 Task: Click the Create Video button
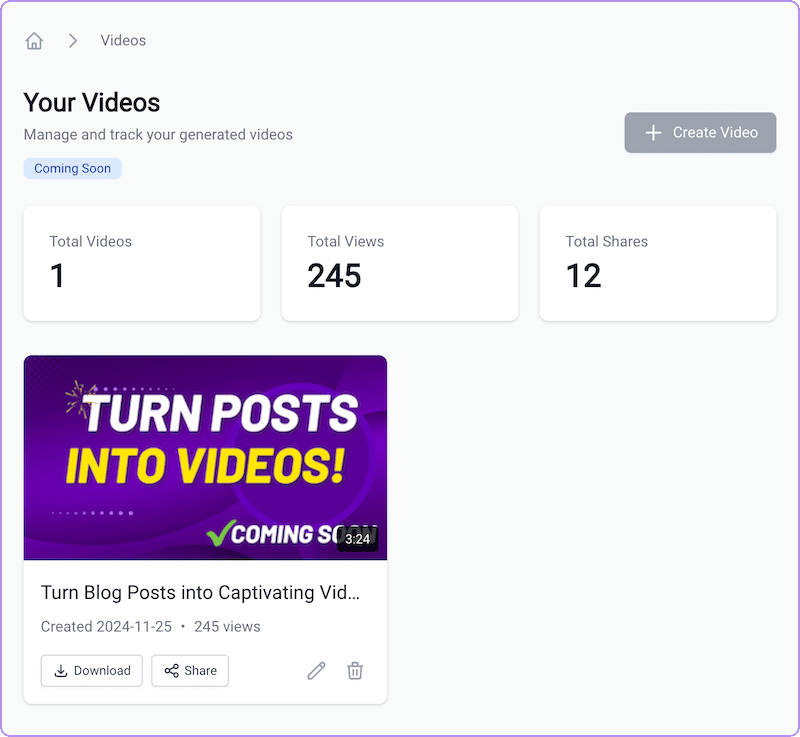pyautogui.click(x=700, y=133)
